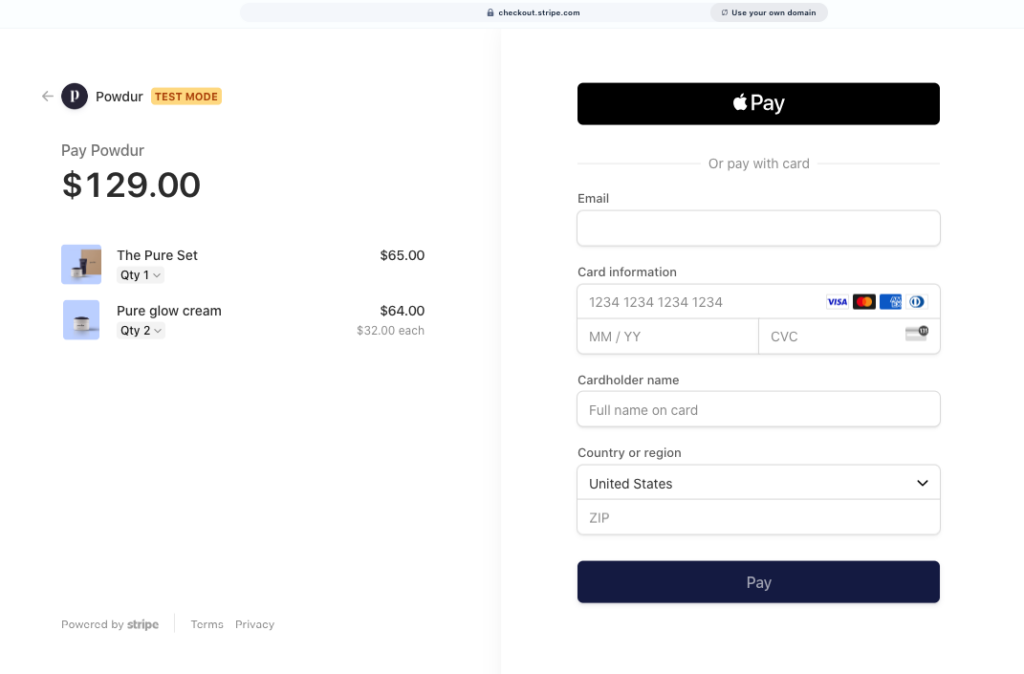Click the CVC card hint icon
Image resolution: width=1024 pixels, height=674 pixels.
coord(916,334)
